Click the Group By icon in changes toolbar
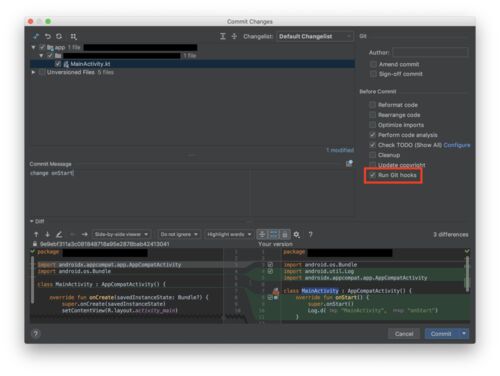500x376 pixels. click(x=73, y=36)
